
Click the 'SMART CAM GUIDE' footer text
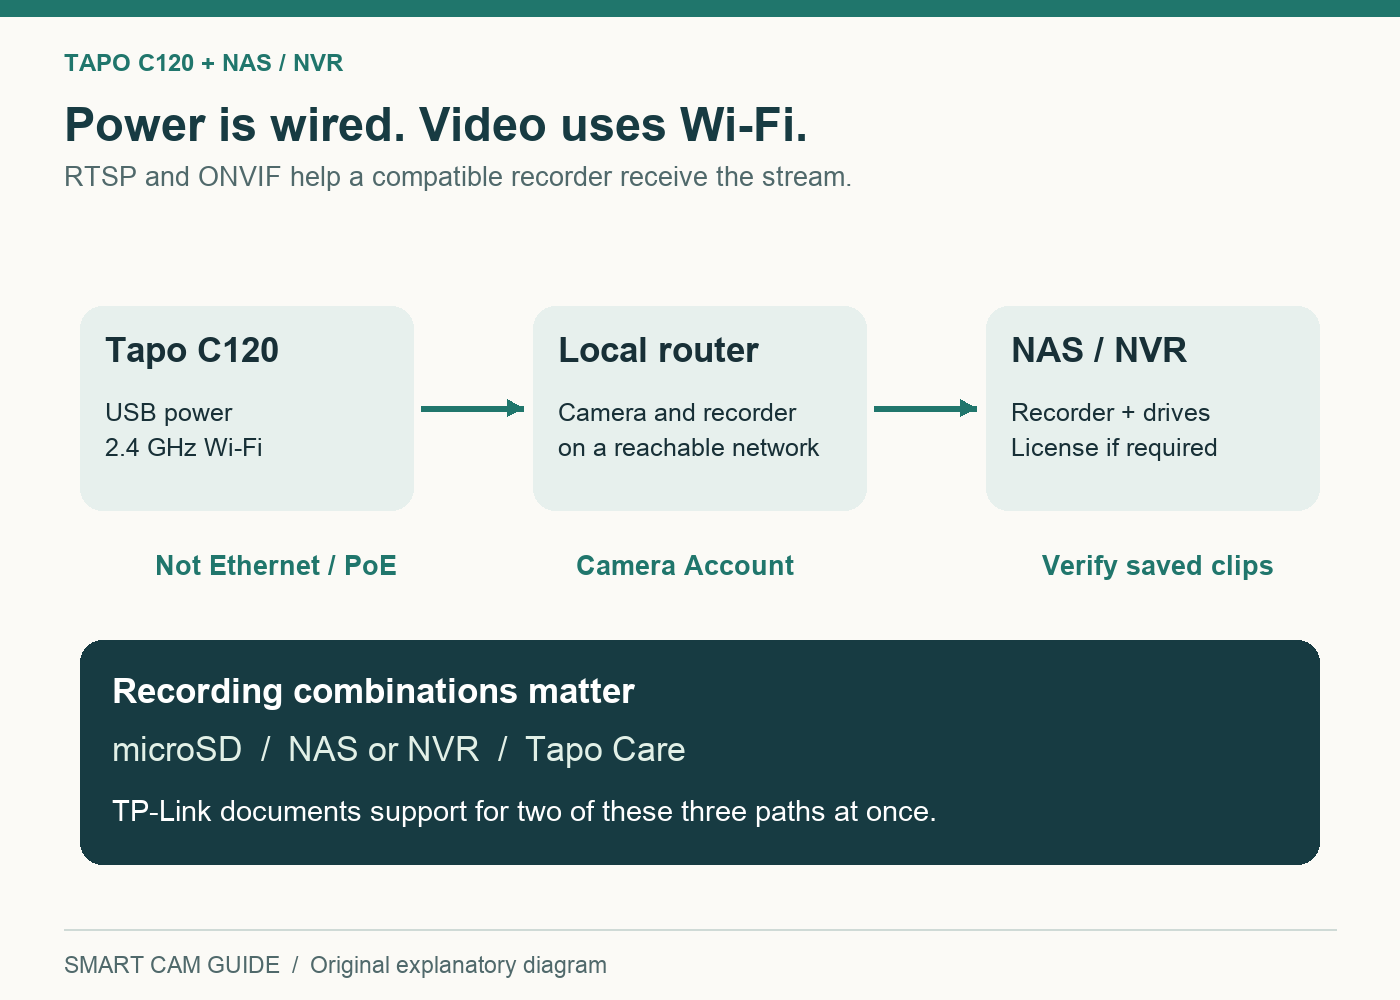pos(172,966)
